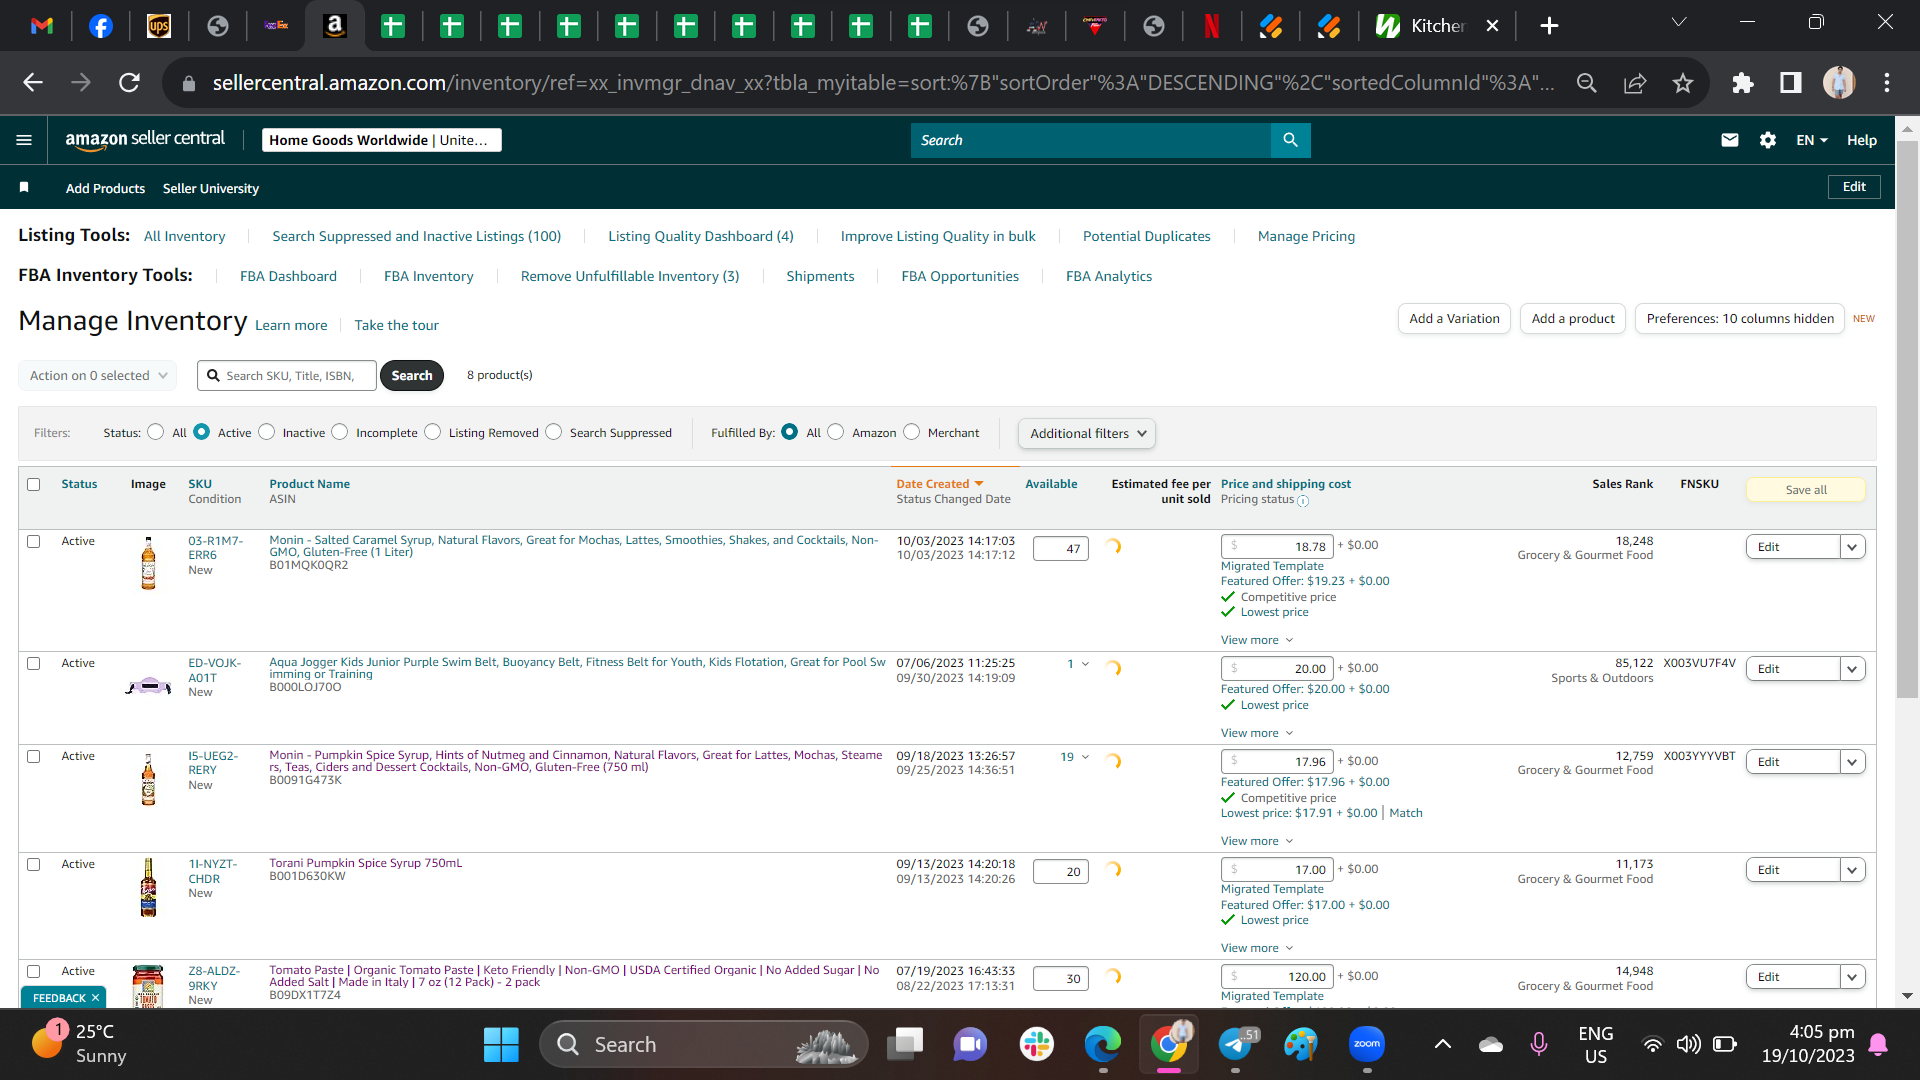The image size is (1920, 1080).
Task: Select the All status radio button
Action: pyautogui.click(x=155, y=432)
